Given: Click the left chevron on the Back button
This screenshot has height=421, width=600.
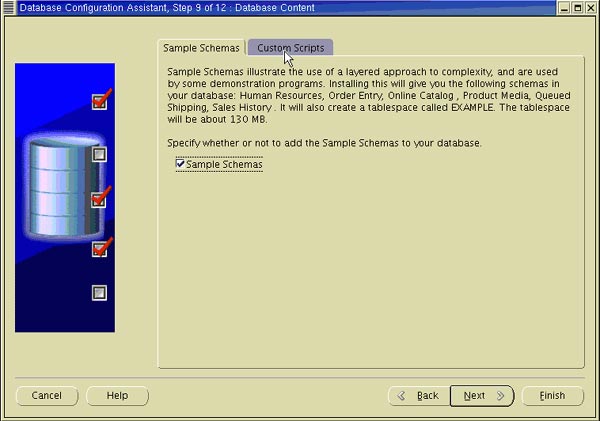Looking at the screenshot, I should [x=401, y=395].
